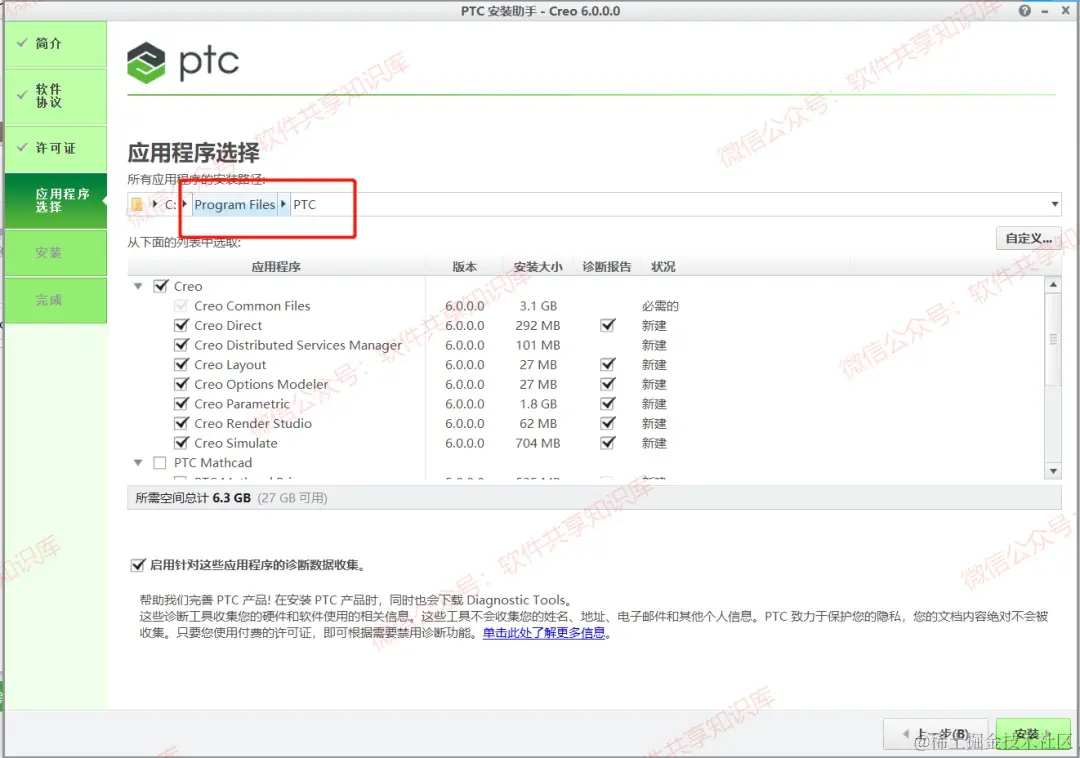Click 3.1 GB size value
This screenshot has width=1080, height=758.
[538, 306]
